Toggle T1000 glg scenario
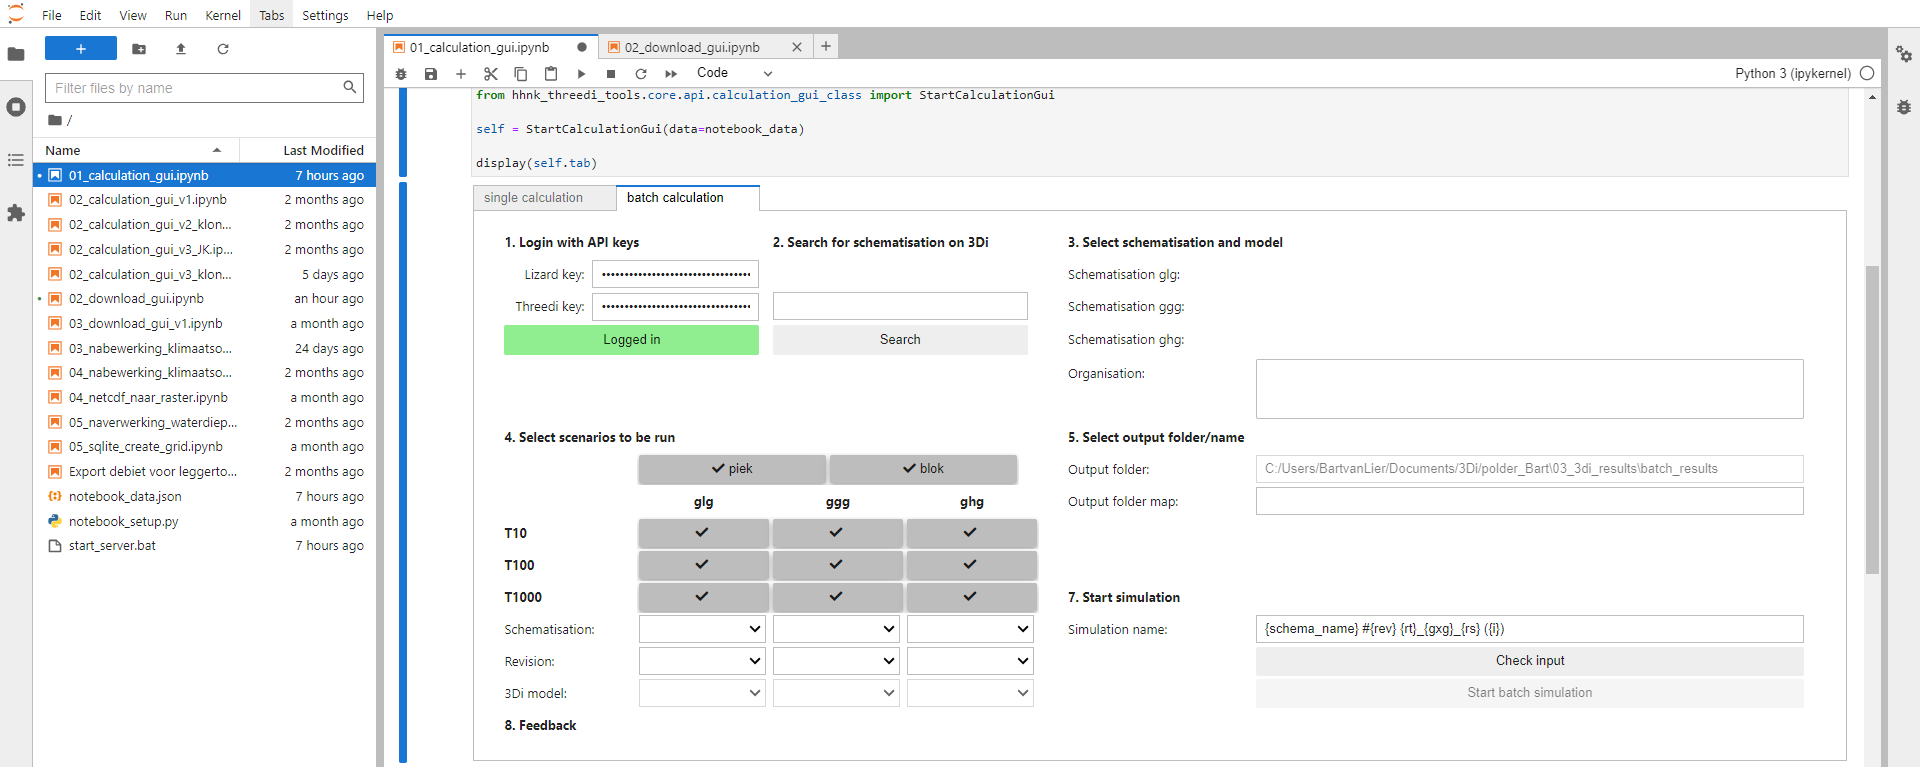The width and height of the screenshot is (1920, 767). click(703, 597)
